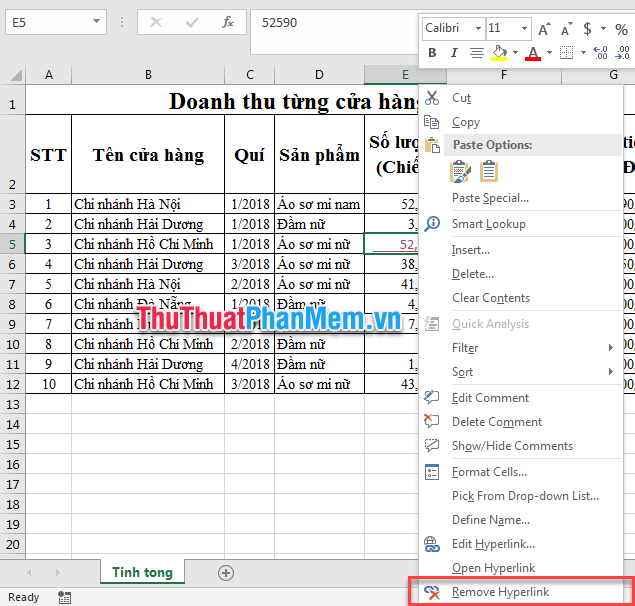The image size is (635, 606).
Task: Click the Center align icon
Action: coord(477,53)
